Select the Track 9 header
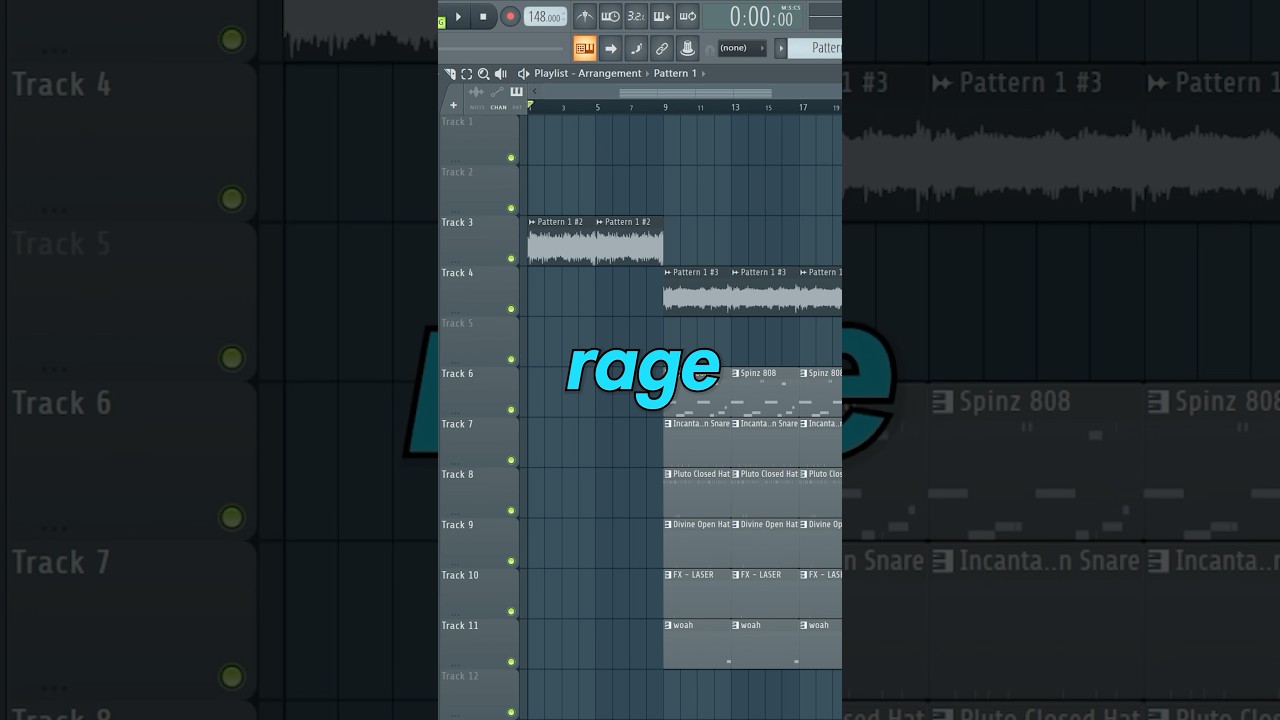 click(x=479, y=542)
